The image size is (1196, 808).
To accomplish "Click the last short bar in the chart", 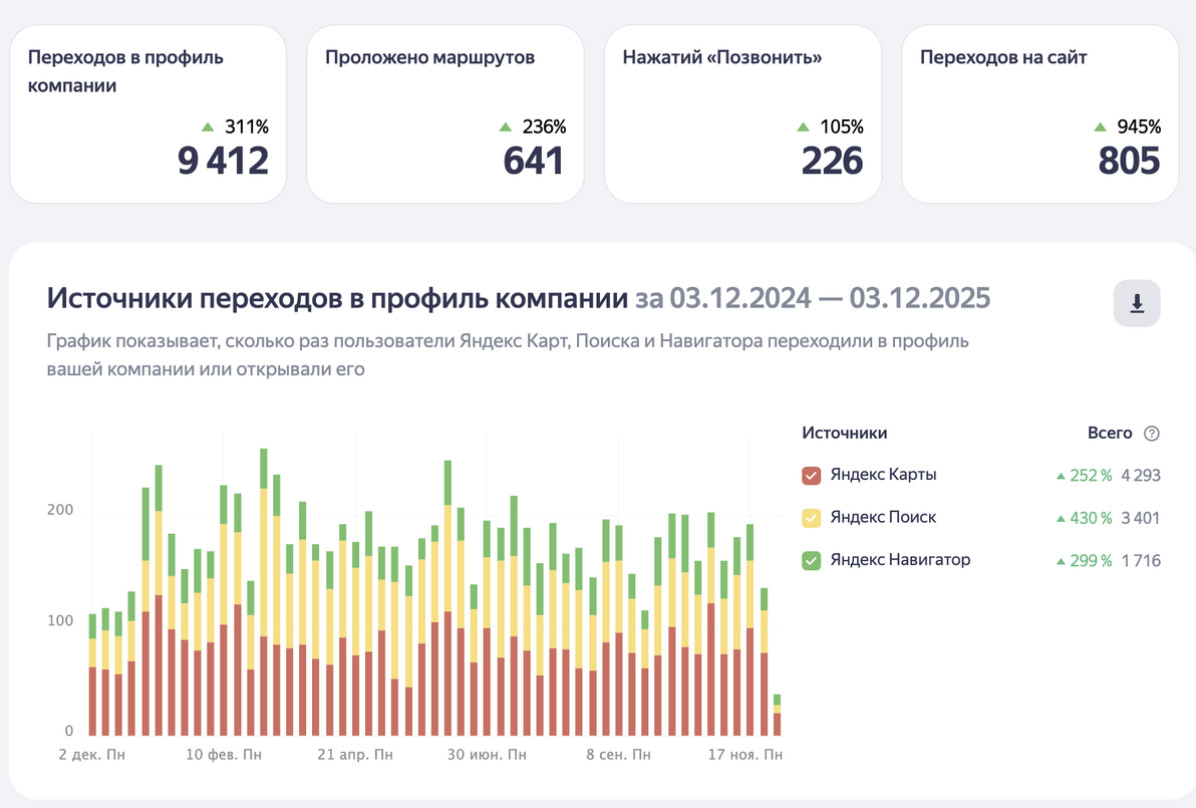I will click(777, 715).
